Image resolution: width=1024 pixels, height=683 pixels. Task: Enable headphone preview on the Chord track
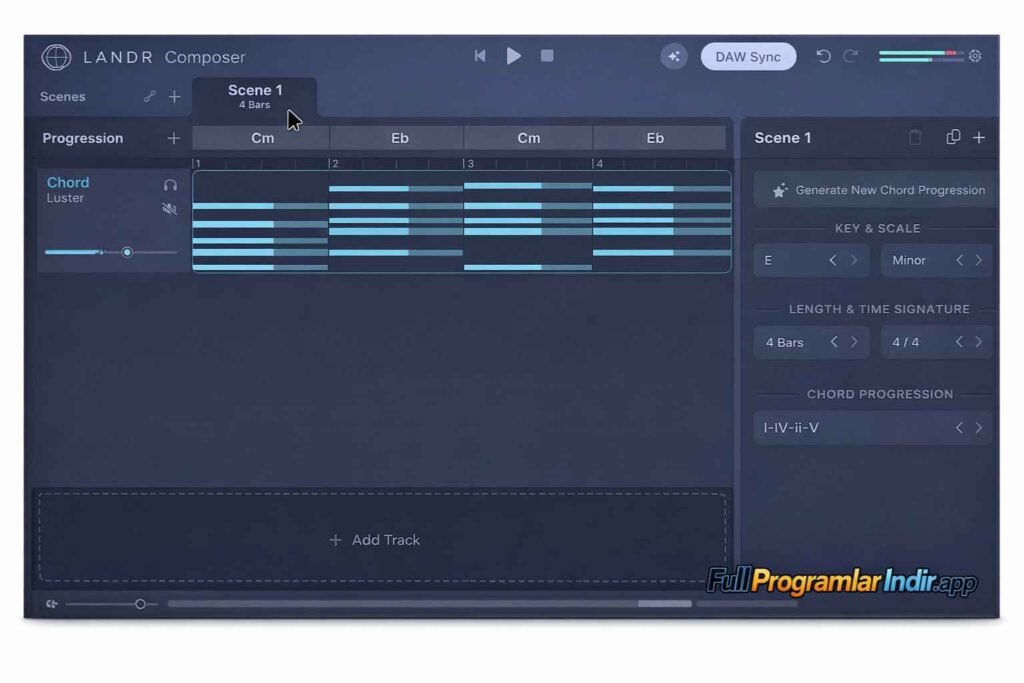[170, 184]
